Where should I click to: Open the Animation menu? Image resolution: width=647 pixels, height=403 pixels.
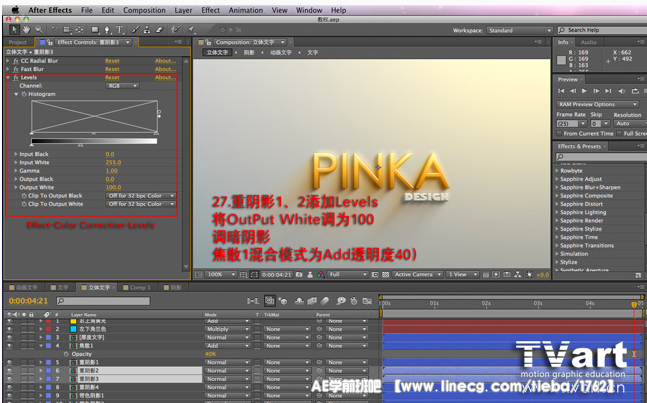coord(246,10)
